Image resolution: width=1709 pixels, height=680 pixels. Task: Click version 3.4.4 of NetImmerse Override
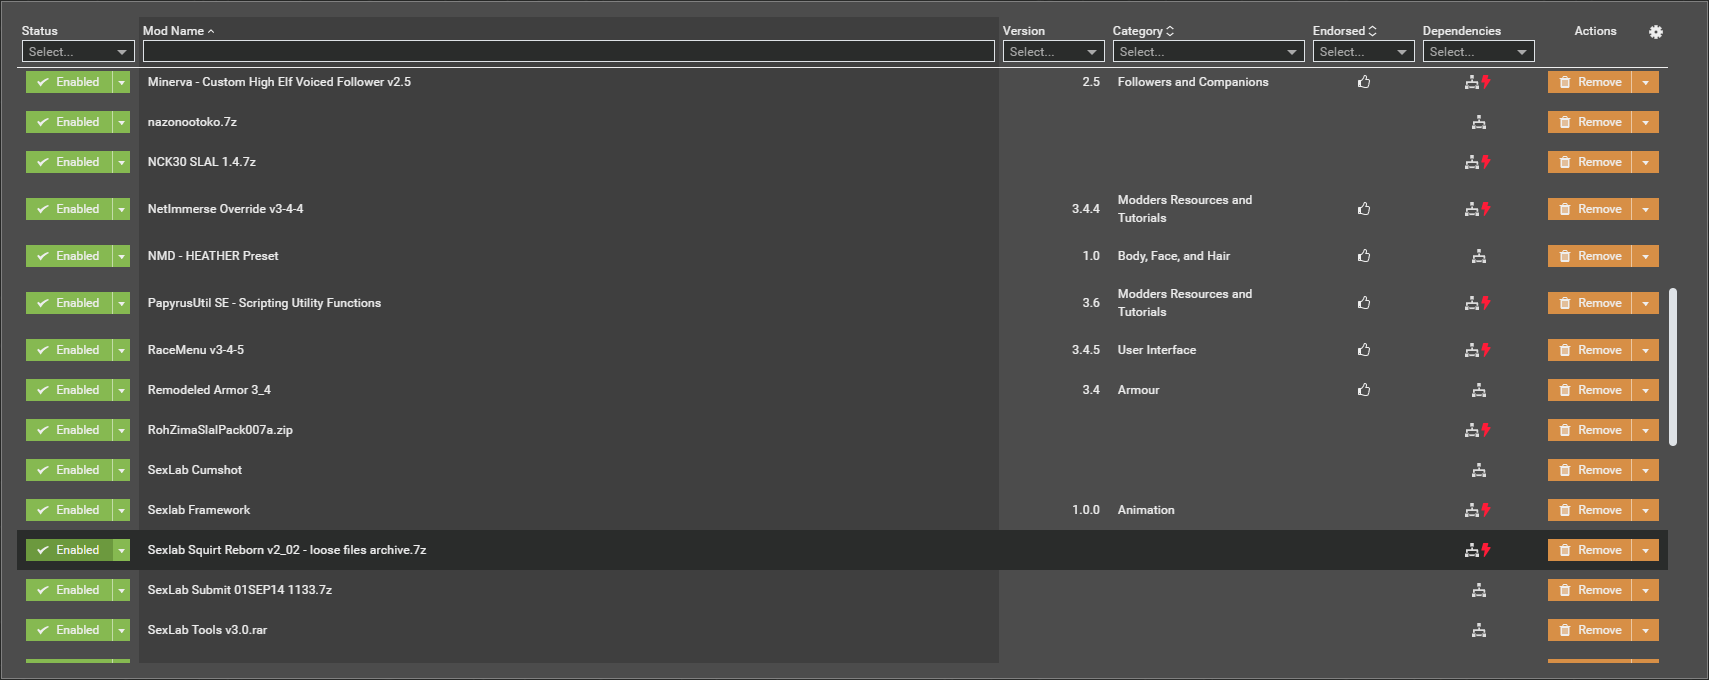[x=1086, y=209]
